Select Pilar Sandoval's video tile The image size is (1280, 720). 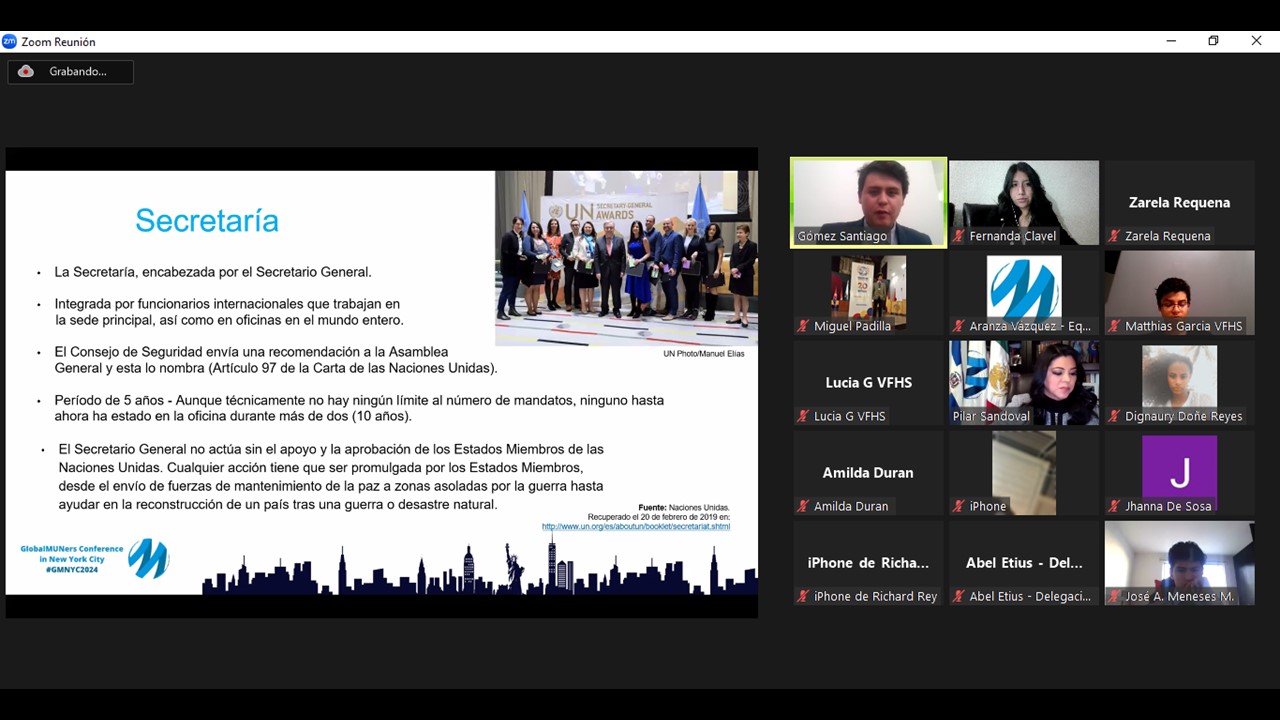[x=1023, y=380]
